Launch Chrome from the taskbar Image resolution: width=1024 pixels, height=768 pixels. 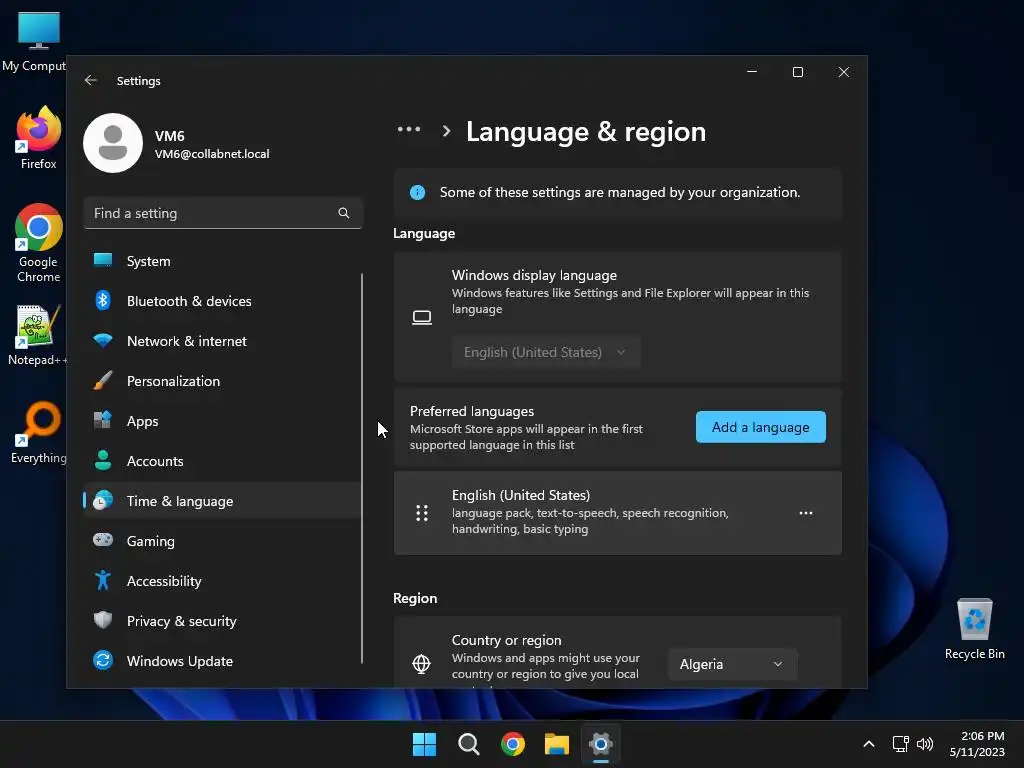click(513, 744)
